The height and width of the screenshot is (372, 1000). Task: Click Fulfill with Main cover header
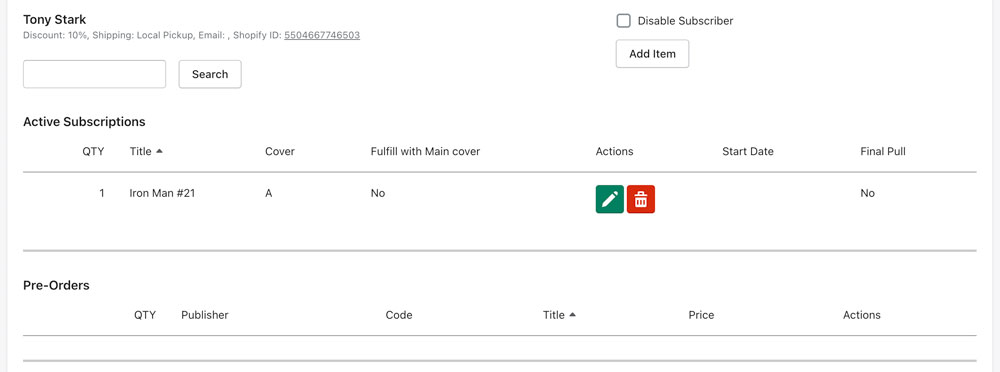[x=425, y=151]
